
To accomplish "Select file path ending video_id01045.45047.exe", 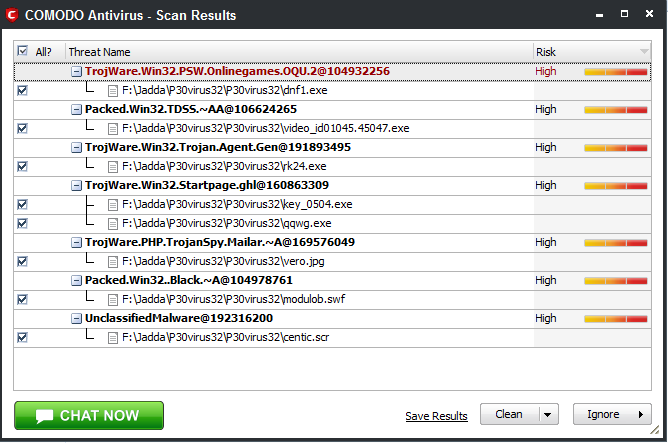I will (265, 128).
